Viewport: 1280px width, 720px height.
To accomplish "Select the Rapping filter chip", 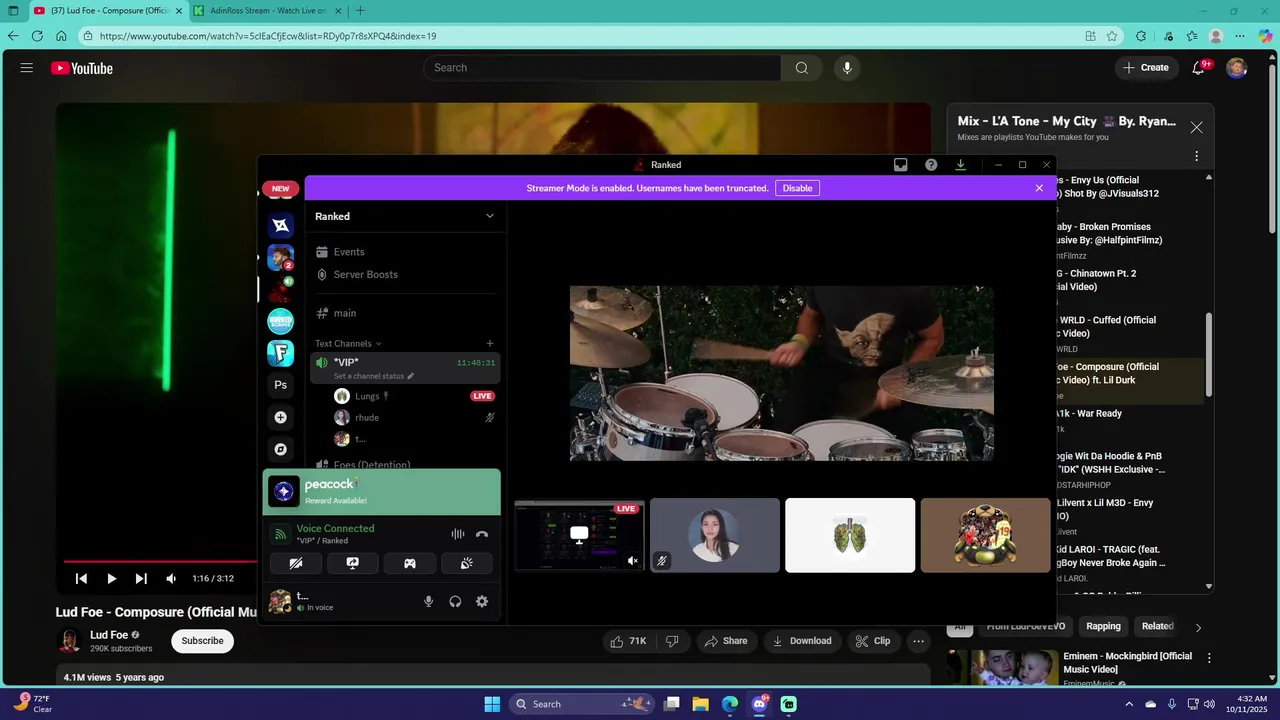I will click(1103, 626).
